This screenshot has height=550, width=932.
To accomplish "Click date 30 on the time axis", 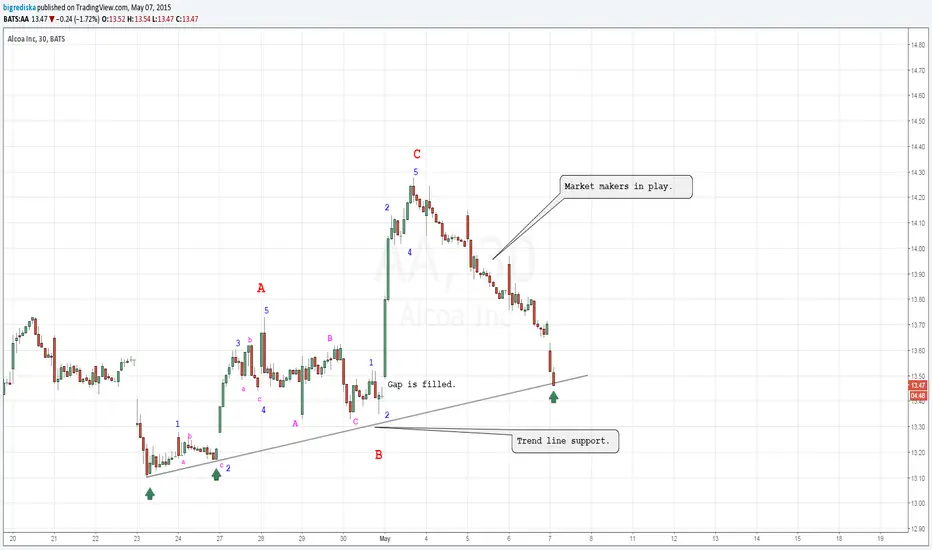I will click(x=344, y=539).
